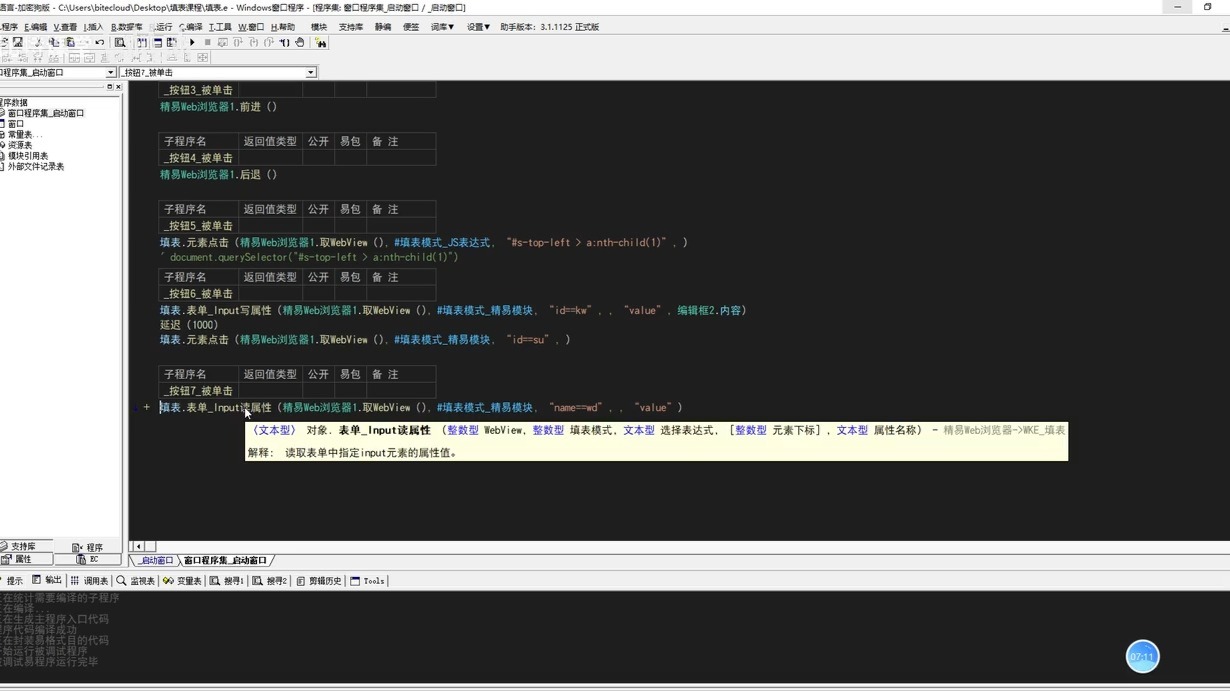Open the _按钮7_被单击 subroutine dropdown
Image resolution: width=1230 pixels, height=691 pixels.
pos(311,72)
